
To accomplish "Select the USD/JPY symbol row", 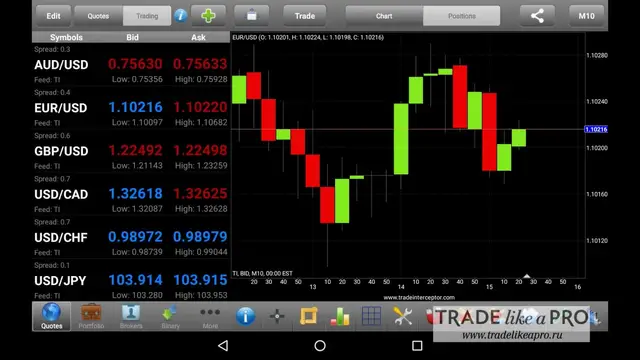I will 131,281.
